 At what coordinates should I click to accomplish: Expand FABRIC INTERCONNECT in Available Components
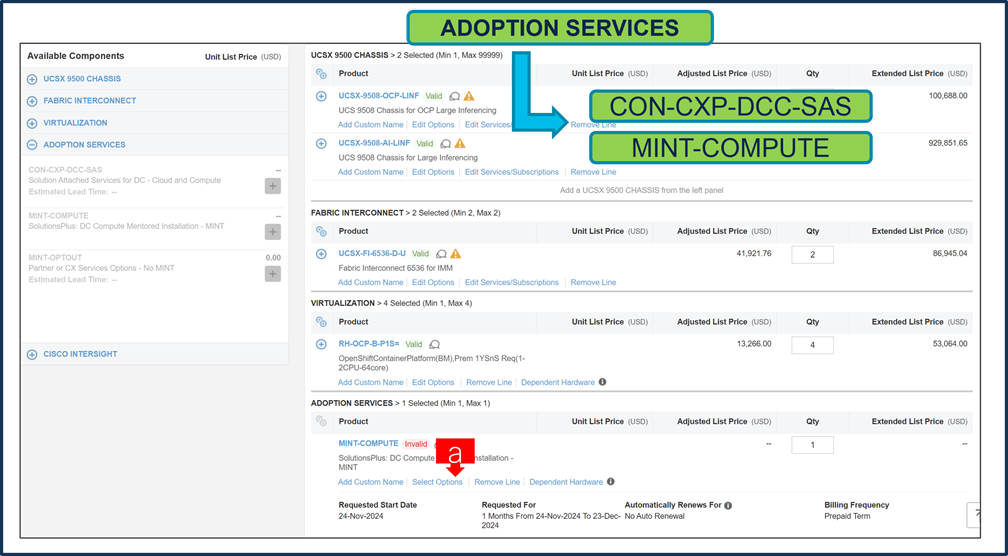coord(32,101)
